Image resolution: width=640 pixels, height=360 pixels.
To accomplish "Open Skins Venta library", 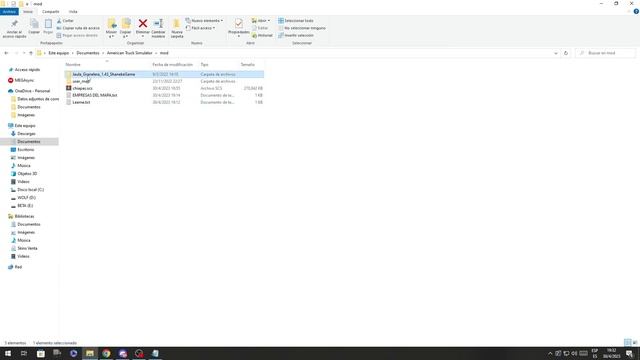I will point(27,248).
